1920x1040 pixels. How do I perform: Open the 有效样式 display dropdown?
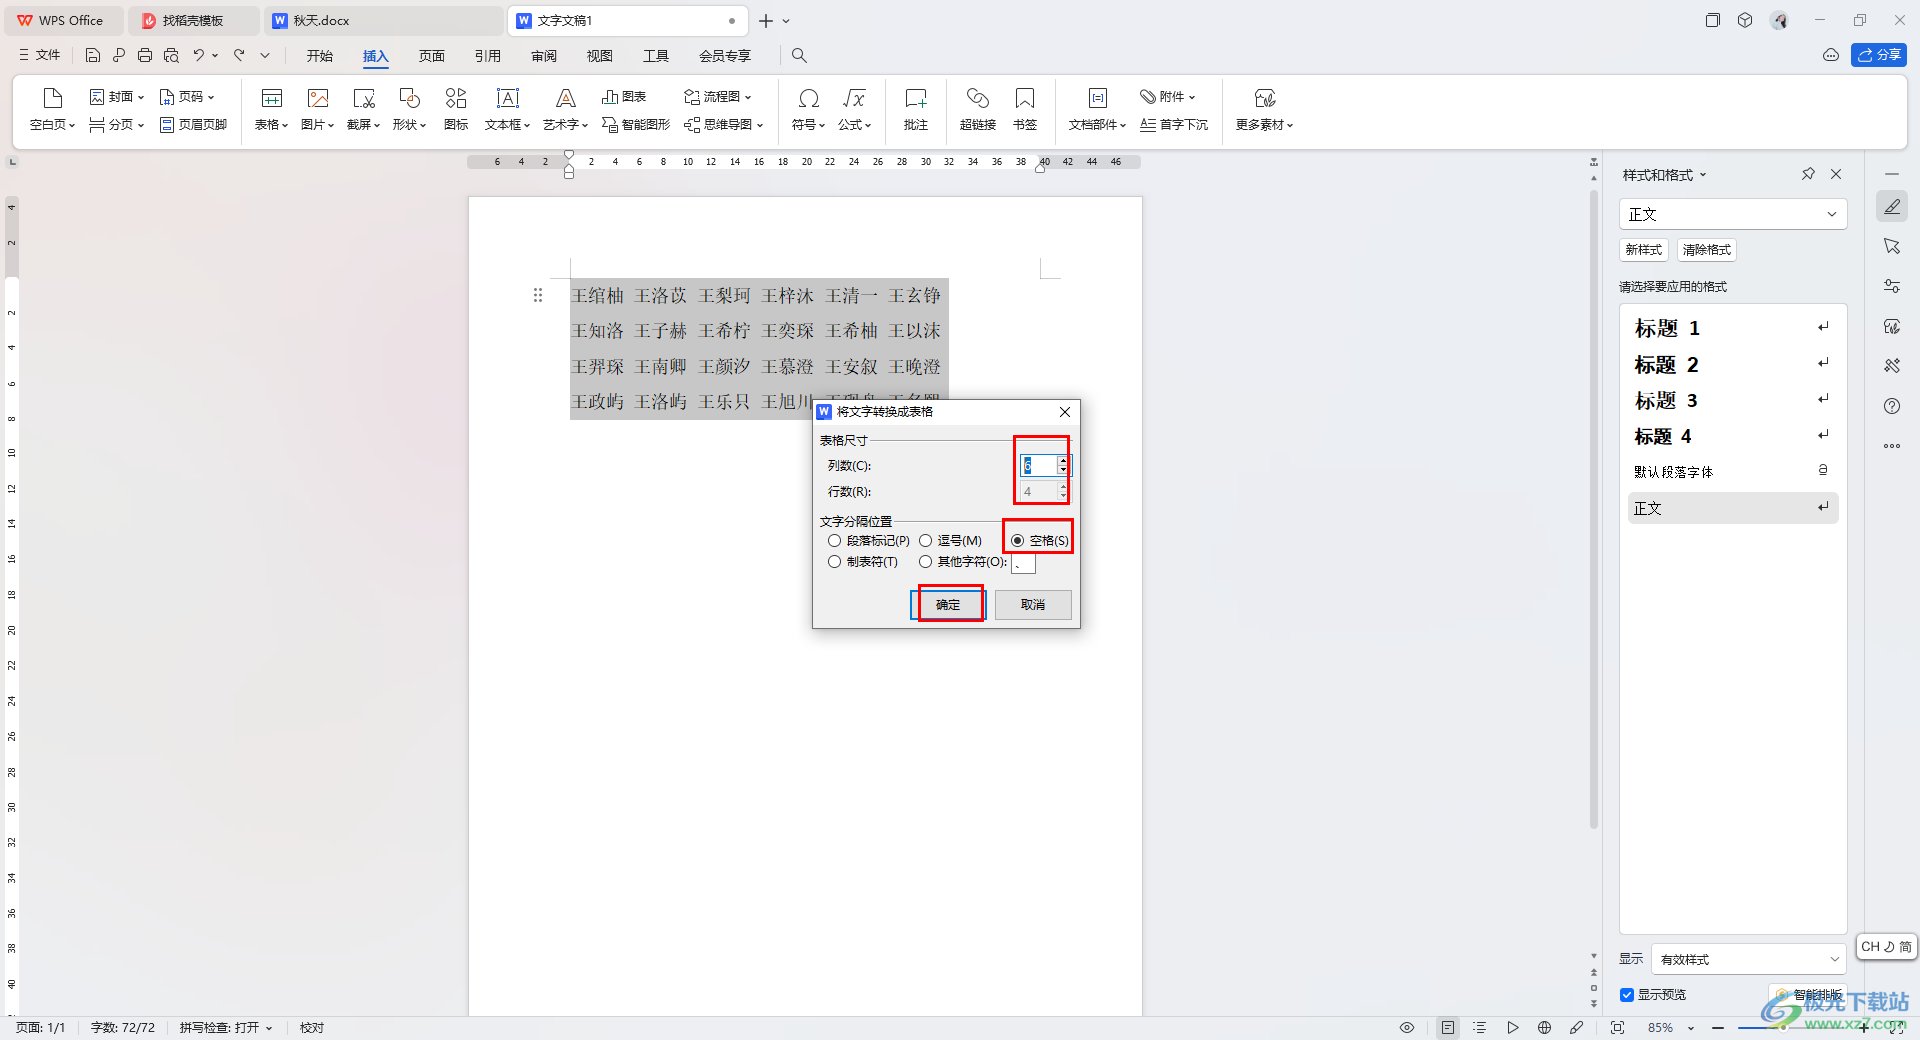1747,959
